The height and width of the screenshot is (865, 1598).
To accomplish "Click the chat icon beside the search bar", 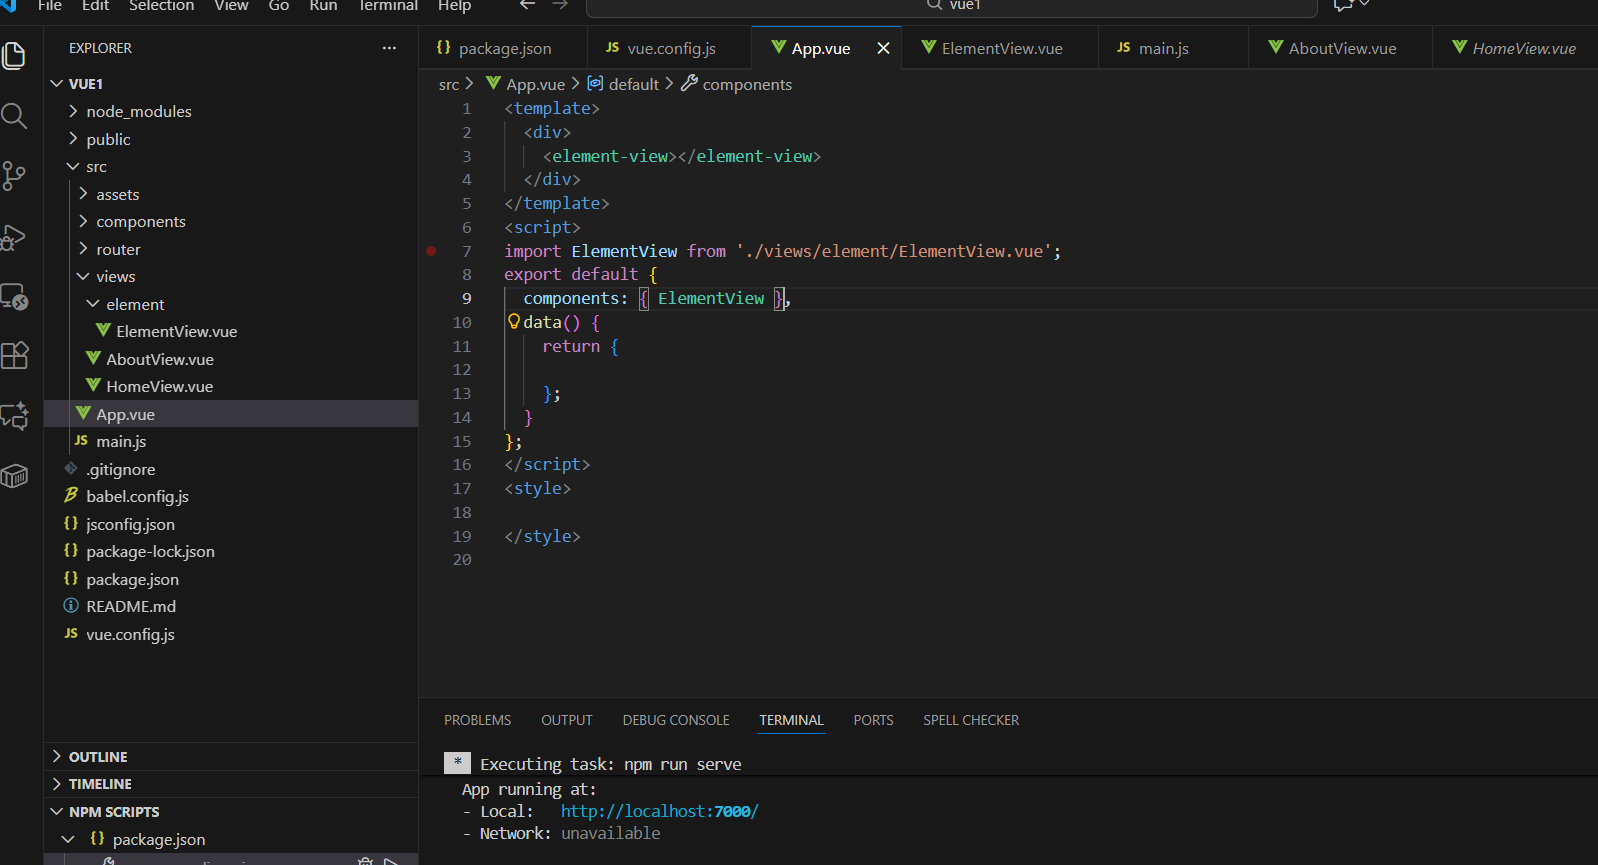I will point(1344,6).
